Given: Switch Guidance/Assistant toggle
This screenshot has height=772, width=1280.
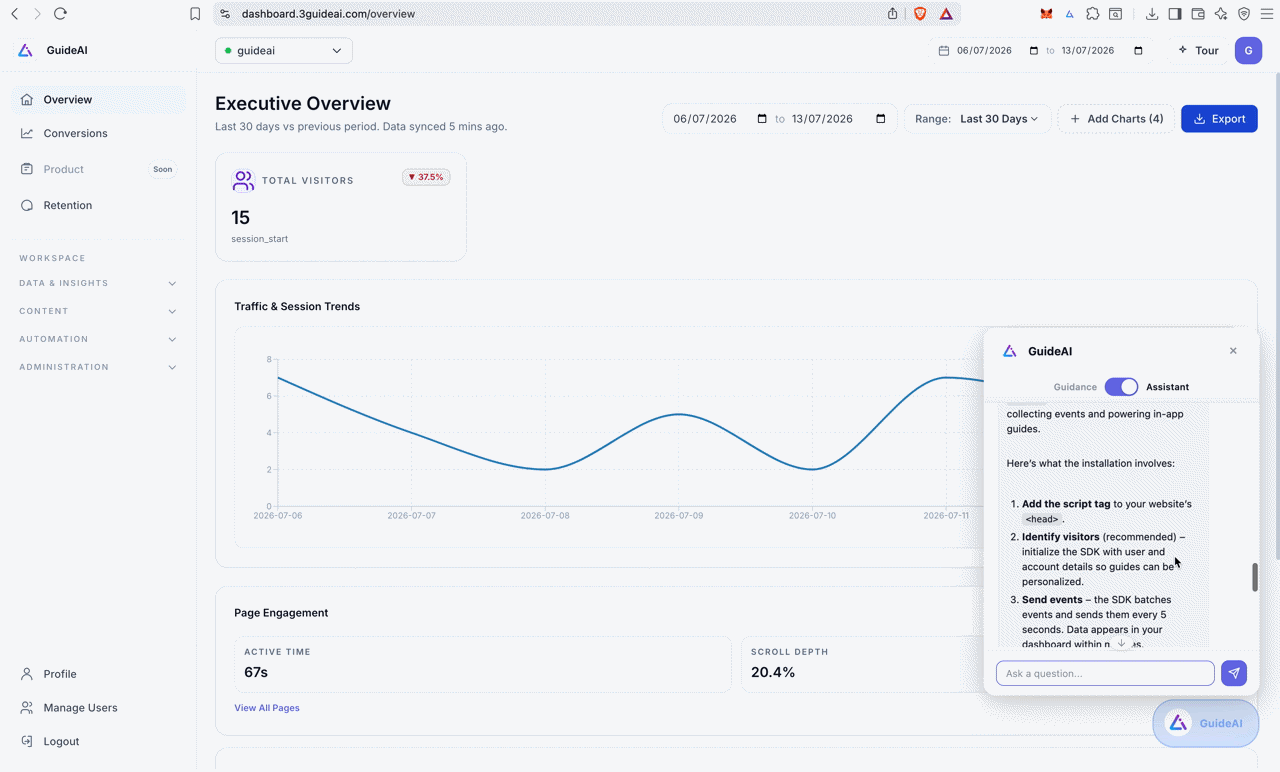Looking at the screenshot, I should tap(1121, 386).
